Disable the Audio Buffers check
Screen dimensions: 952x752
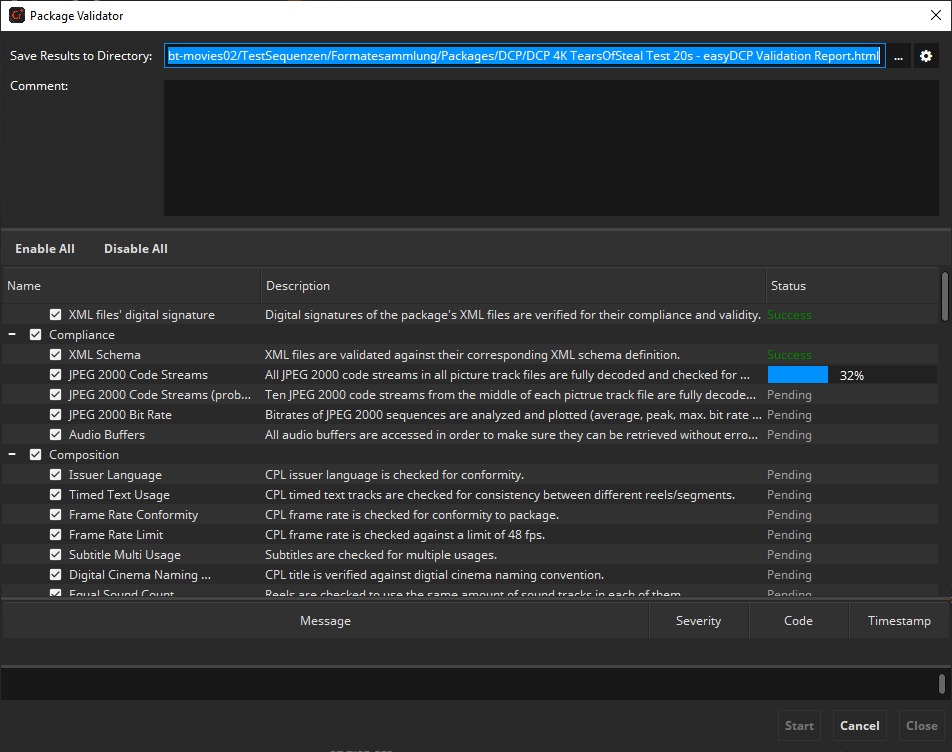(56, 435)
